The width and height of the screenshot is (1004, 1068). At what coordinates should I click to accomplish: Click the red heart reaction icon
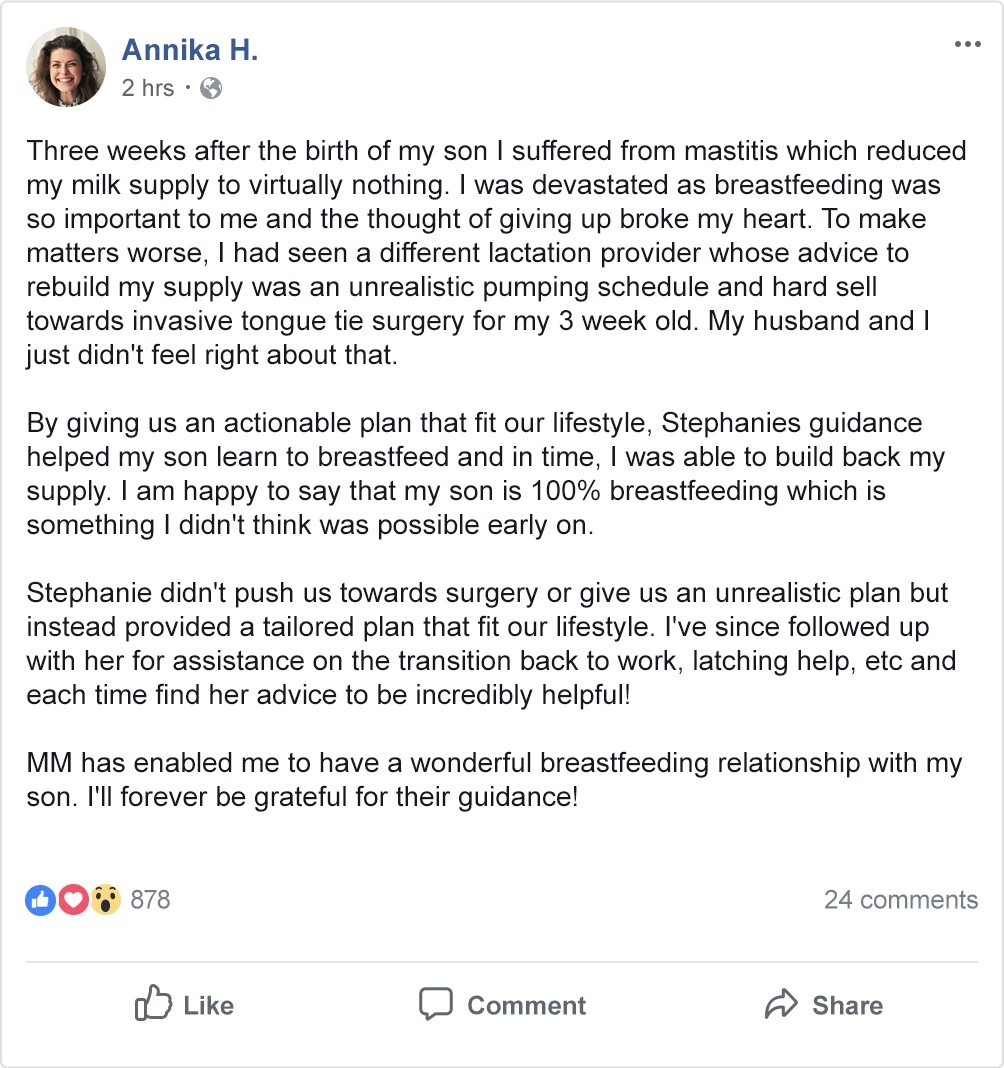73,900
